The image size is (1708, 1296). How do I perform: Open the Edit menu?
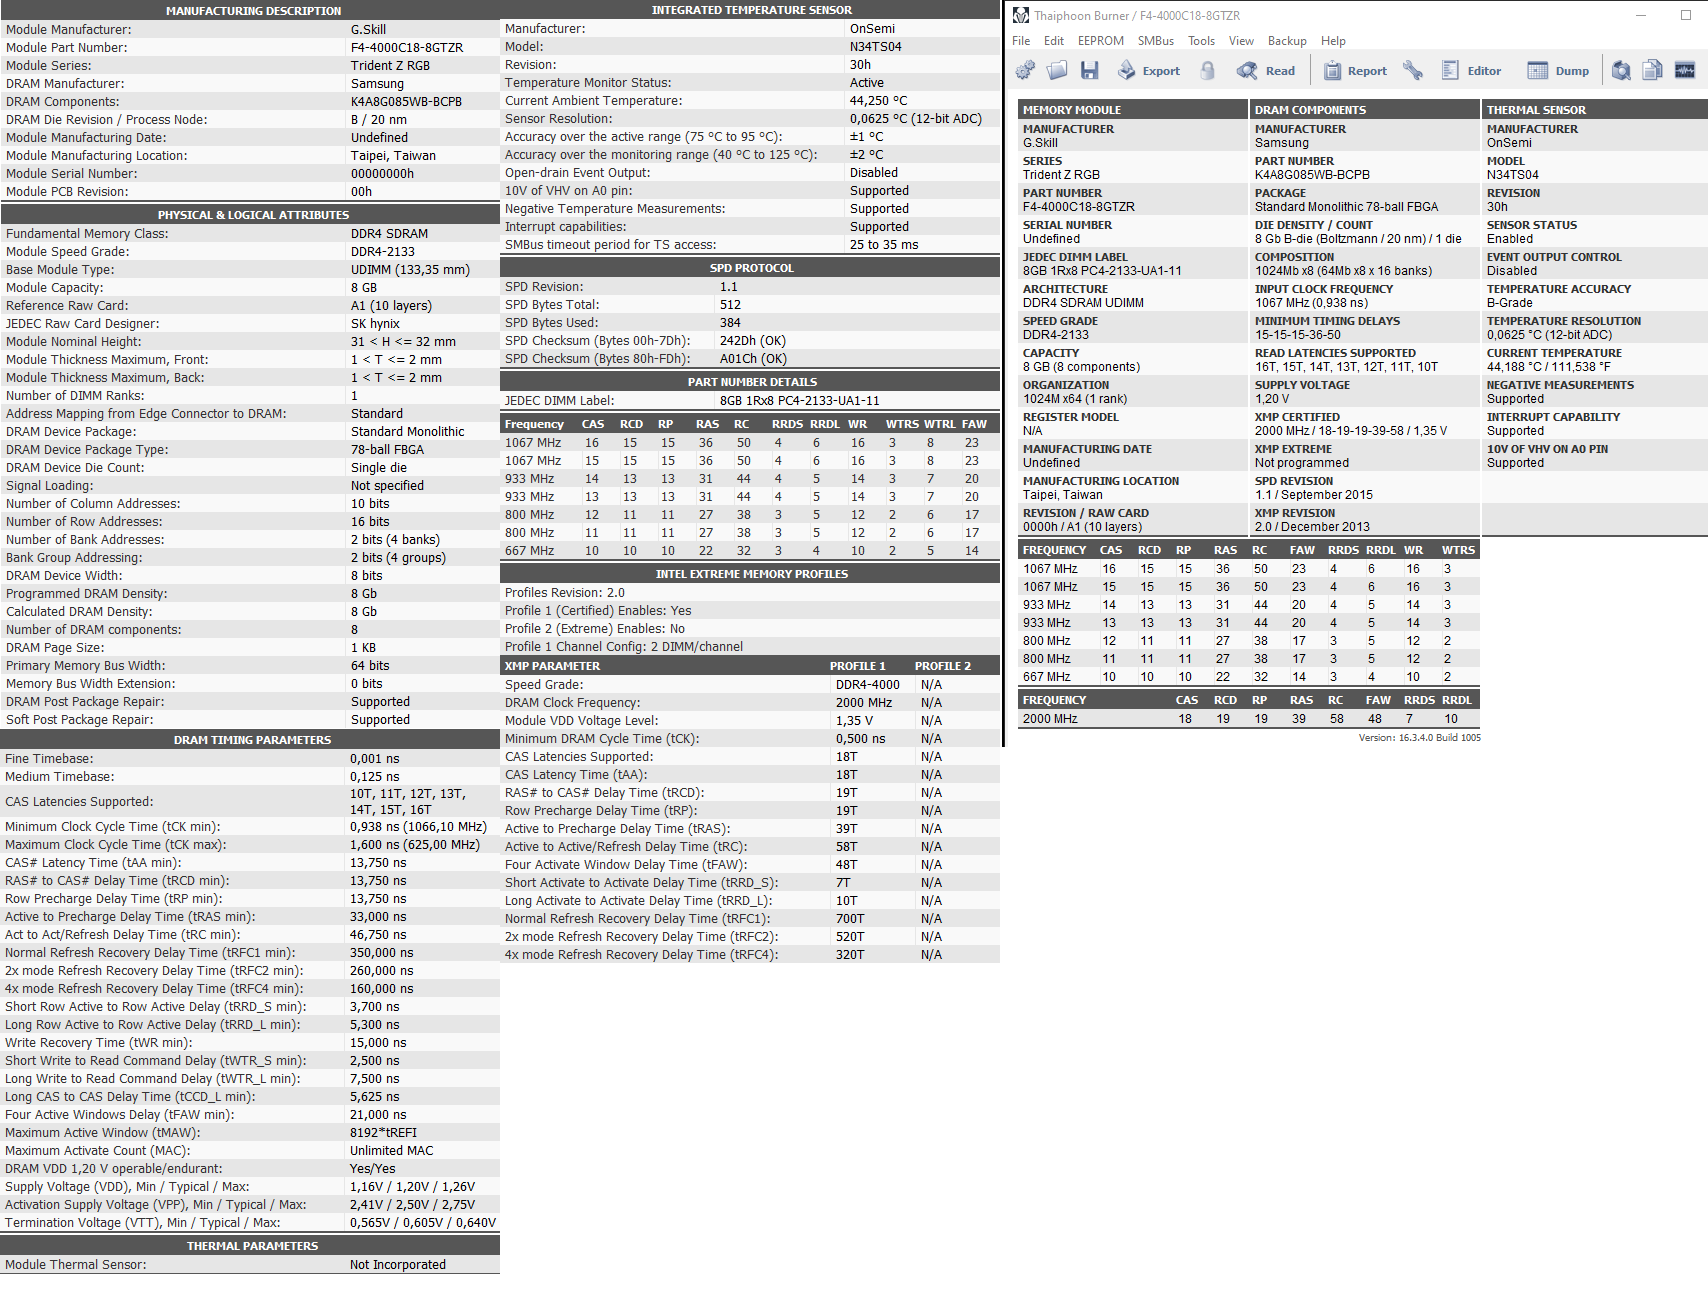[x=1054, y=41]
